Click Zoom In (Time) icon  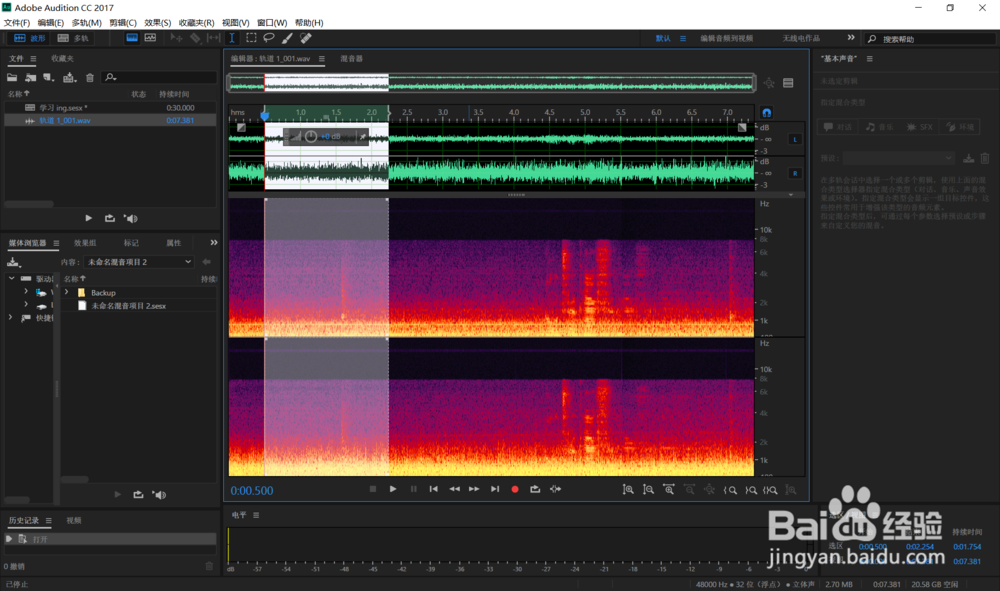pos(669,490)
